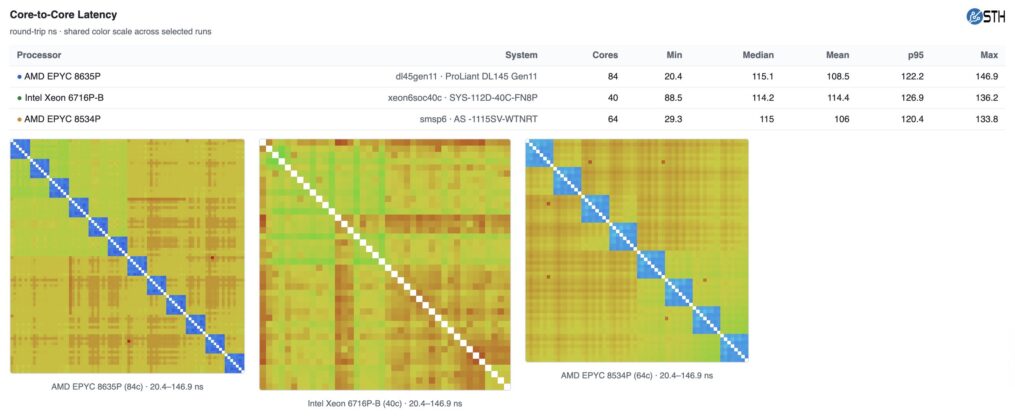Open the AMD EPYC 8534P heatmap
1015x420 pixels.
(x=637, y=250)
